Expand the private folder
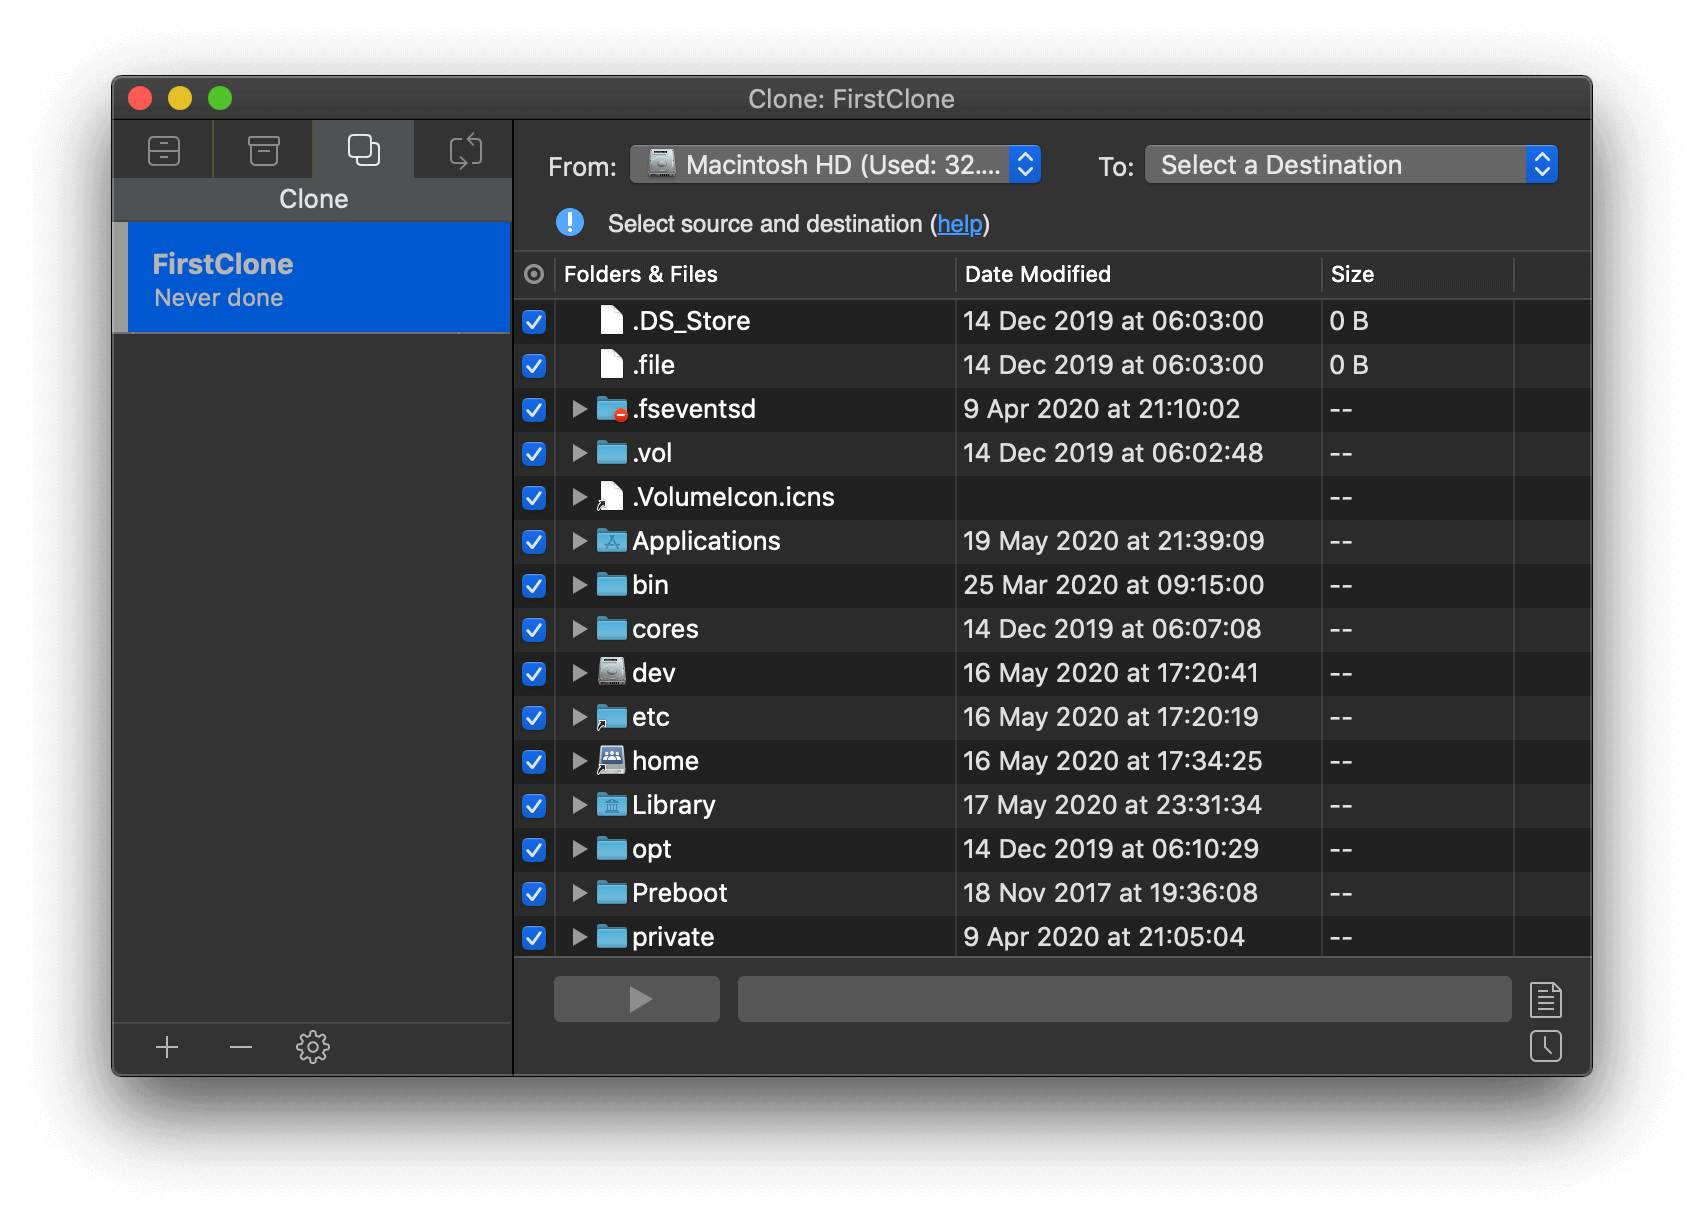 (579, 937)
